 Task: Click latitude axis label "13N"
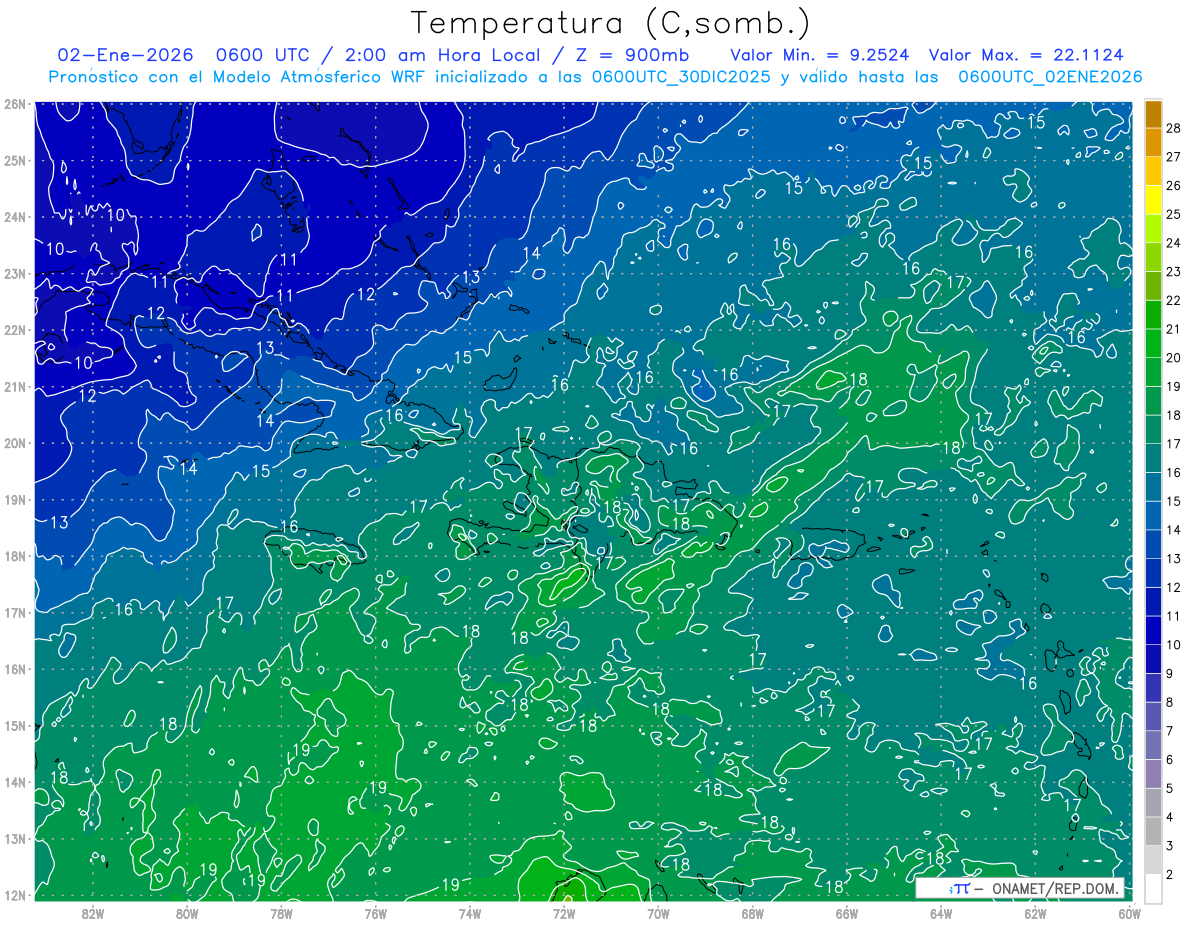(14, 839)
